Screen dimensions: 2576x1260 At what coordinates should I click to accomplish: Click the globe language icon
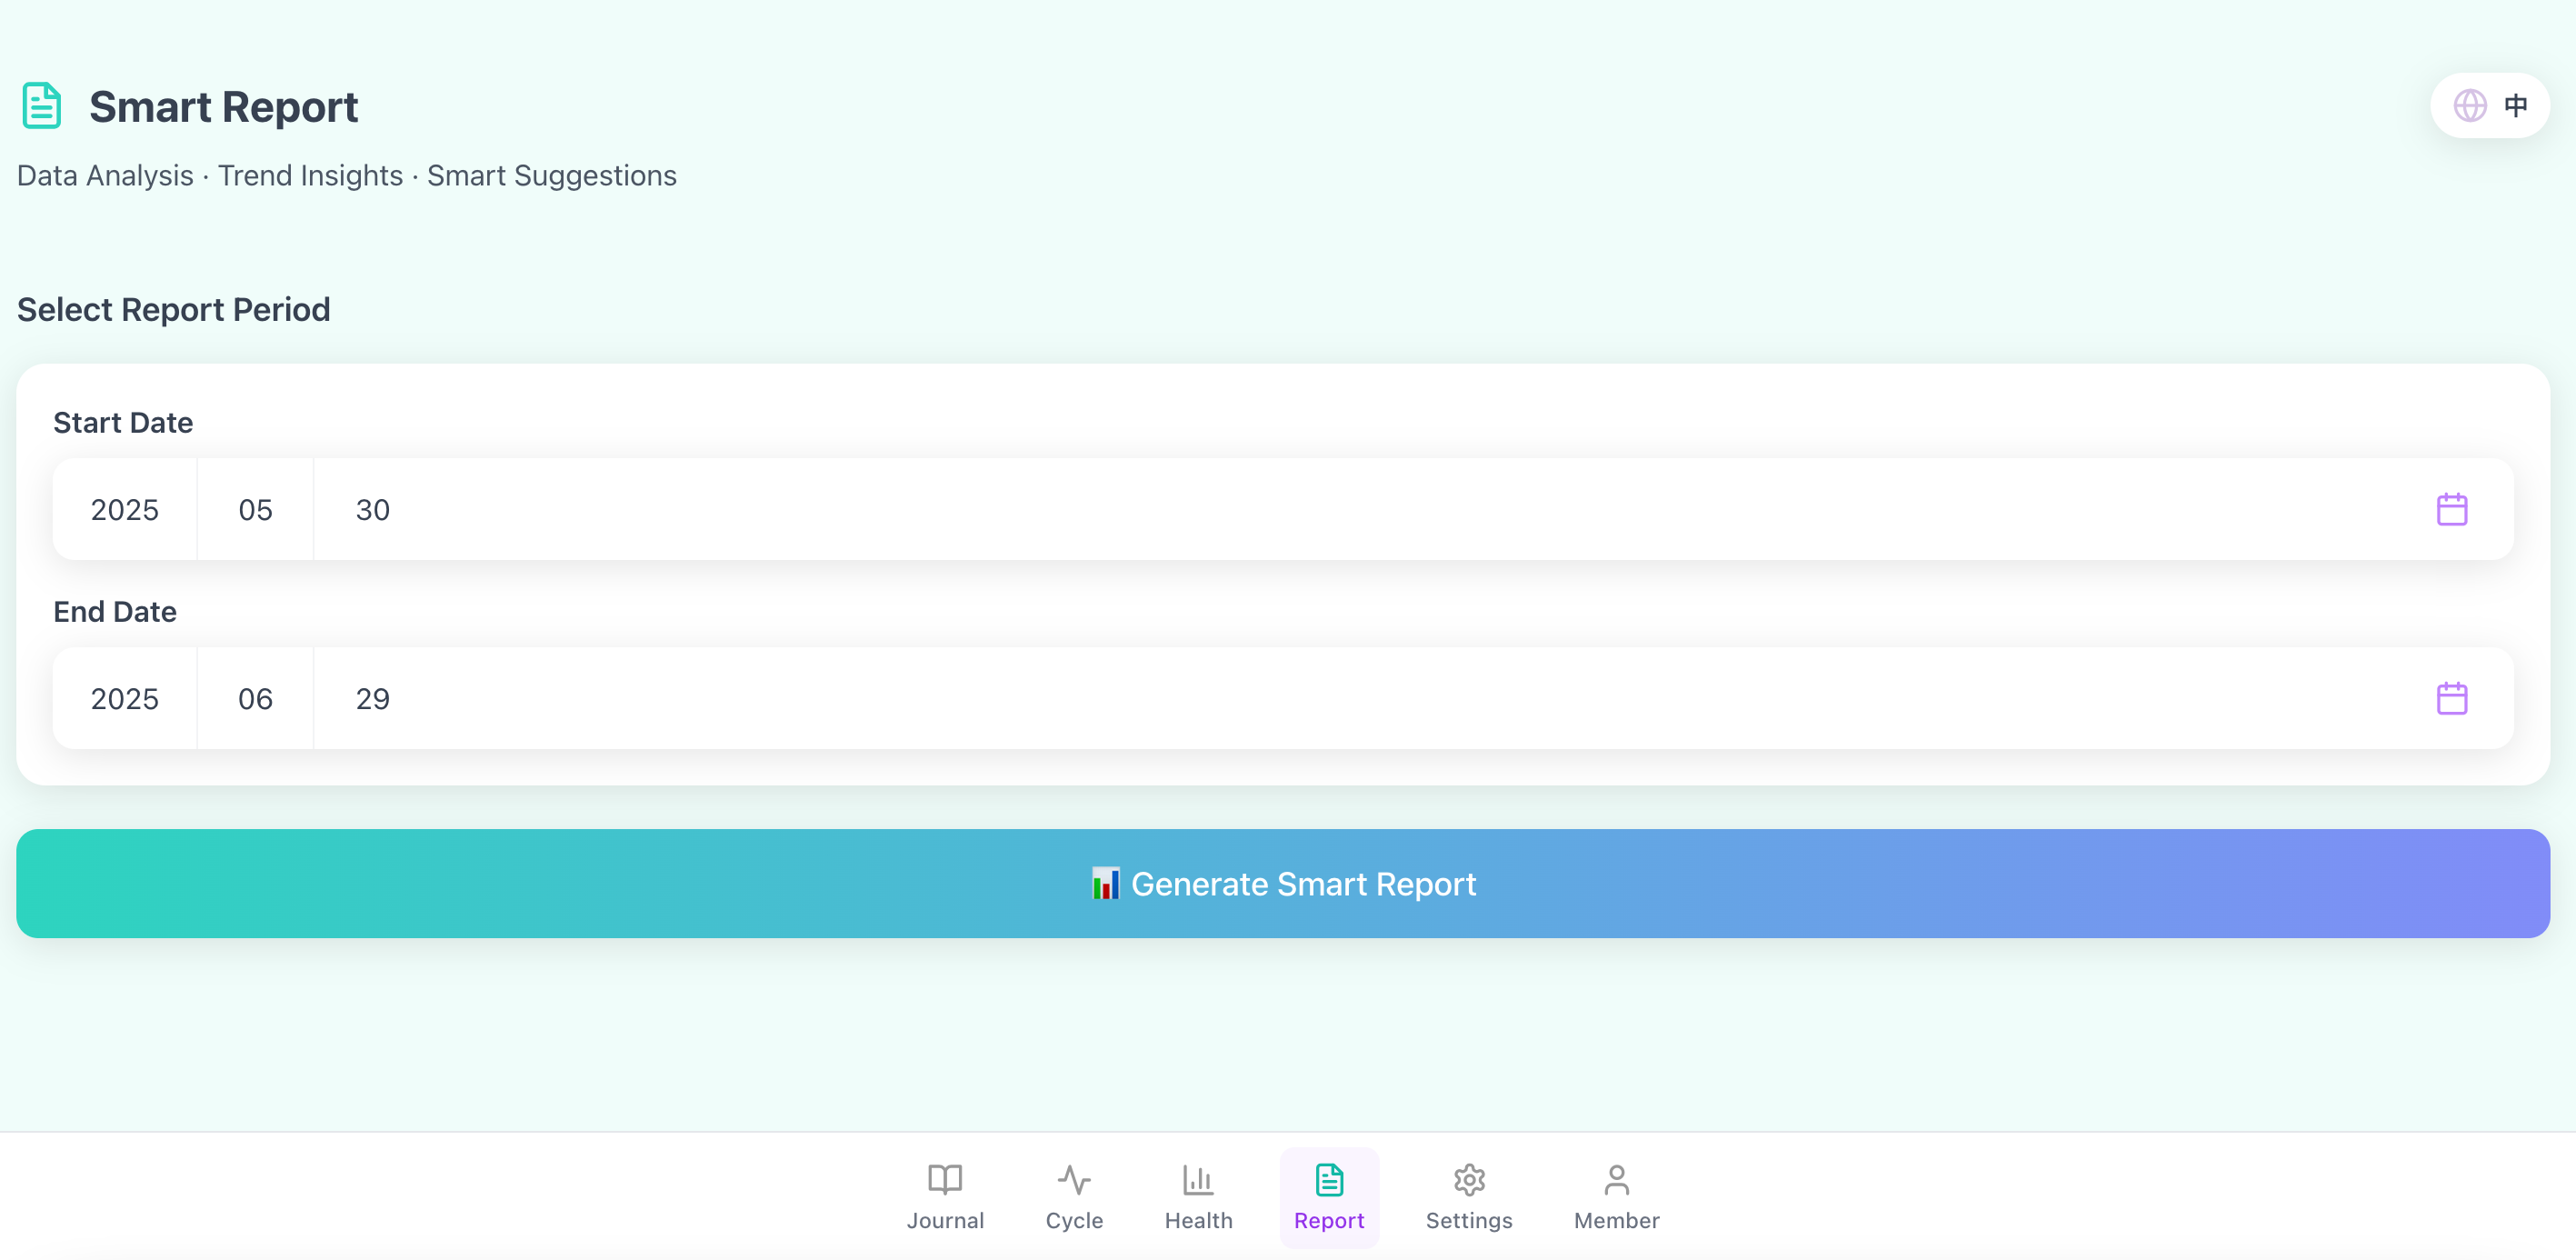pyautogui.click(x=2469, y=105)
